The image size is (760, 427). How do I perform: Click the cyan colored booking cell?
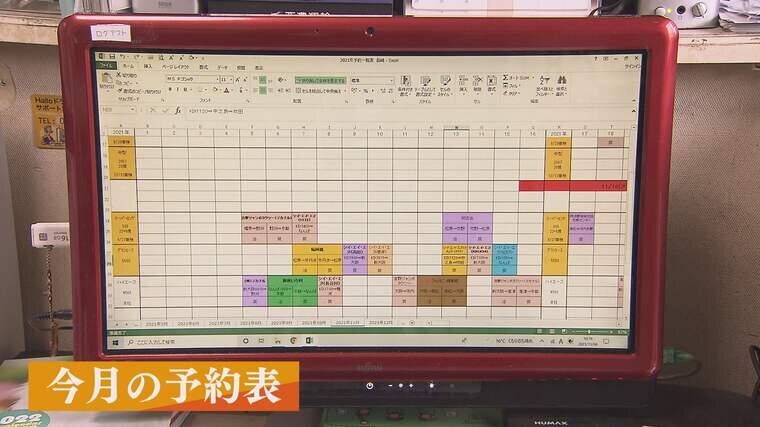coord(505,259)
